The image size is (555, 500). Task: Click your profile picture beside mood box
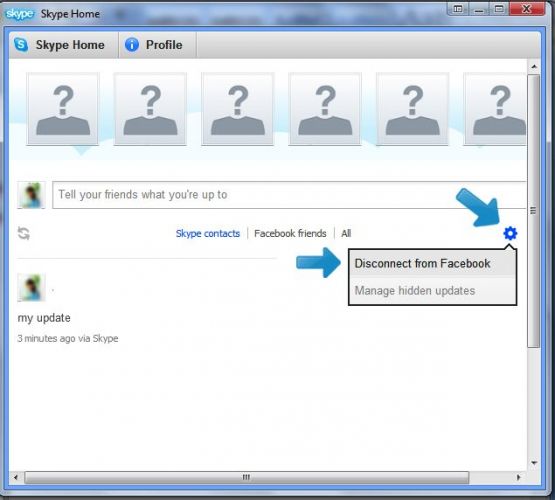(31, 195)
